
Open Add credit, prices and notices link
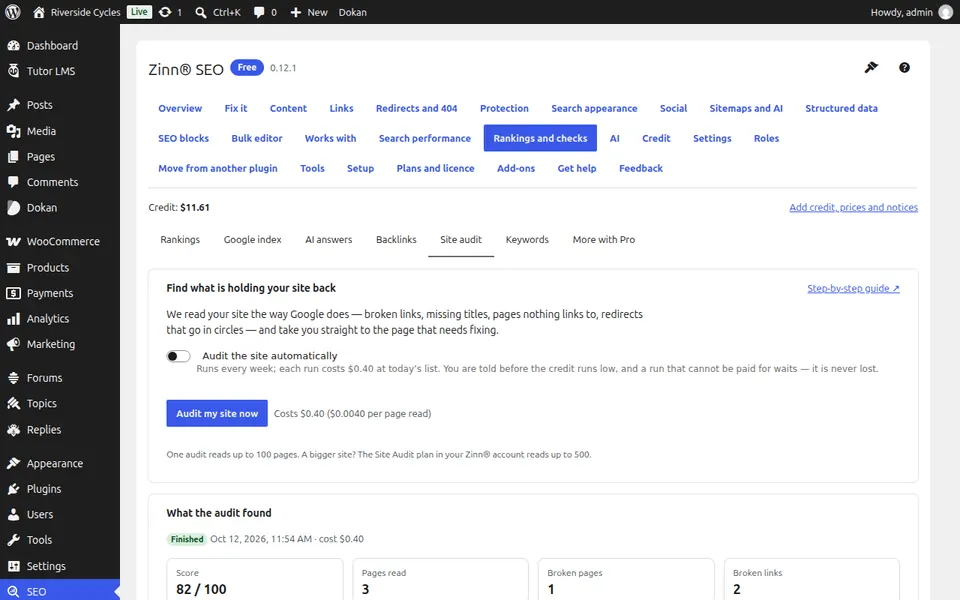[x=853, y=208]
